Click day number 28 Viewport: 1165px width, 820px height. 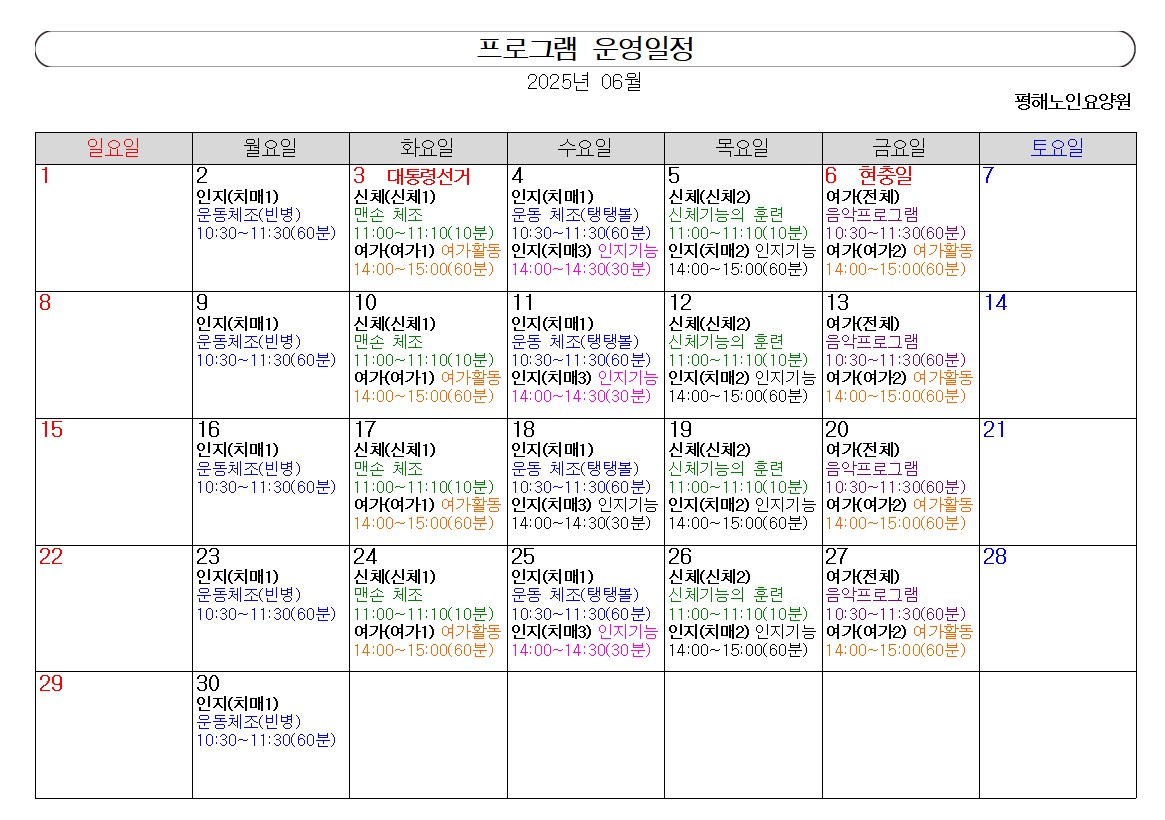pyautogui.click(x=995, y=556)
